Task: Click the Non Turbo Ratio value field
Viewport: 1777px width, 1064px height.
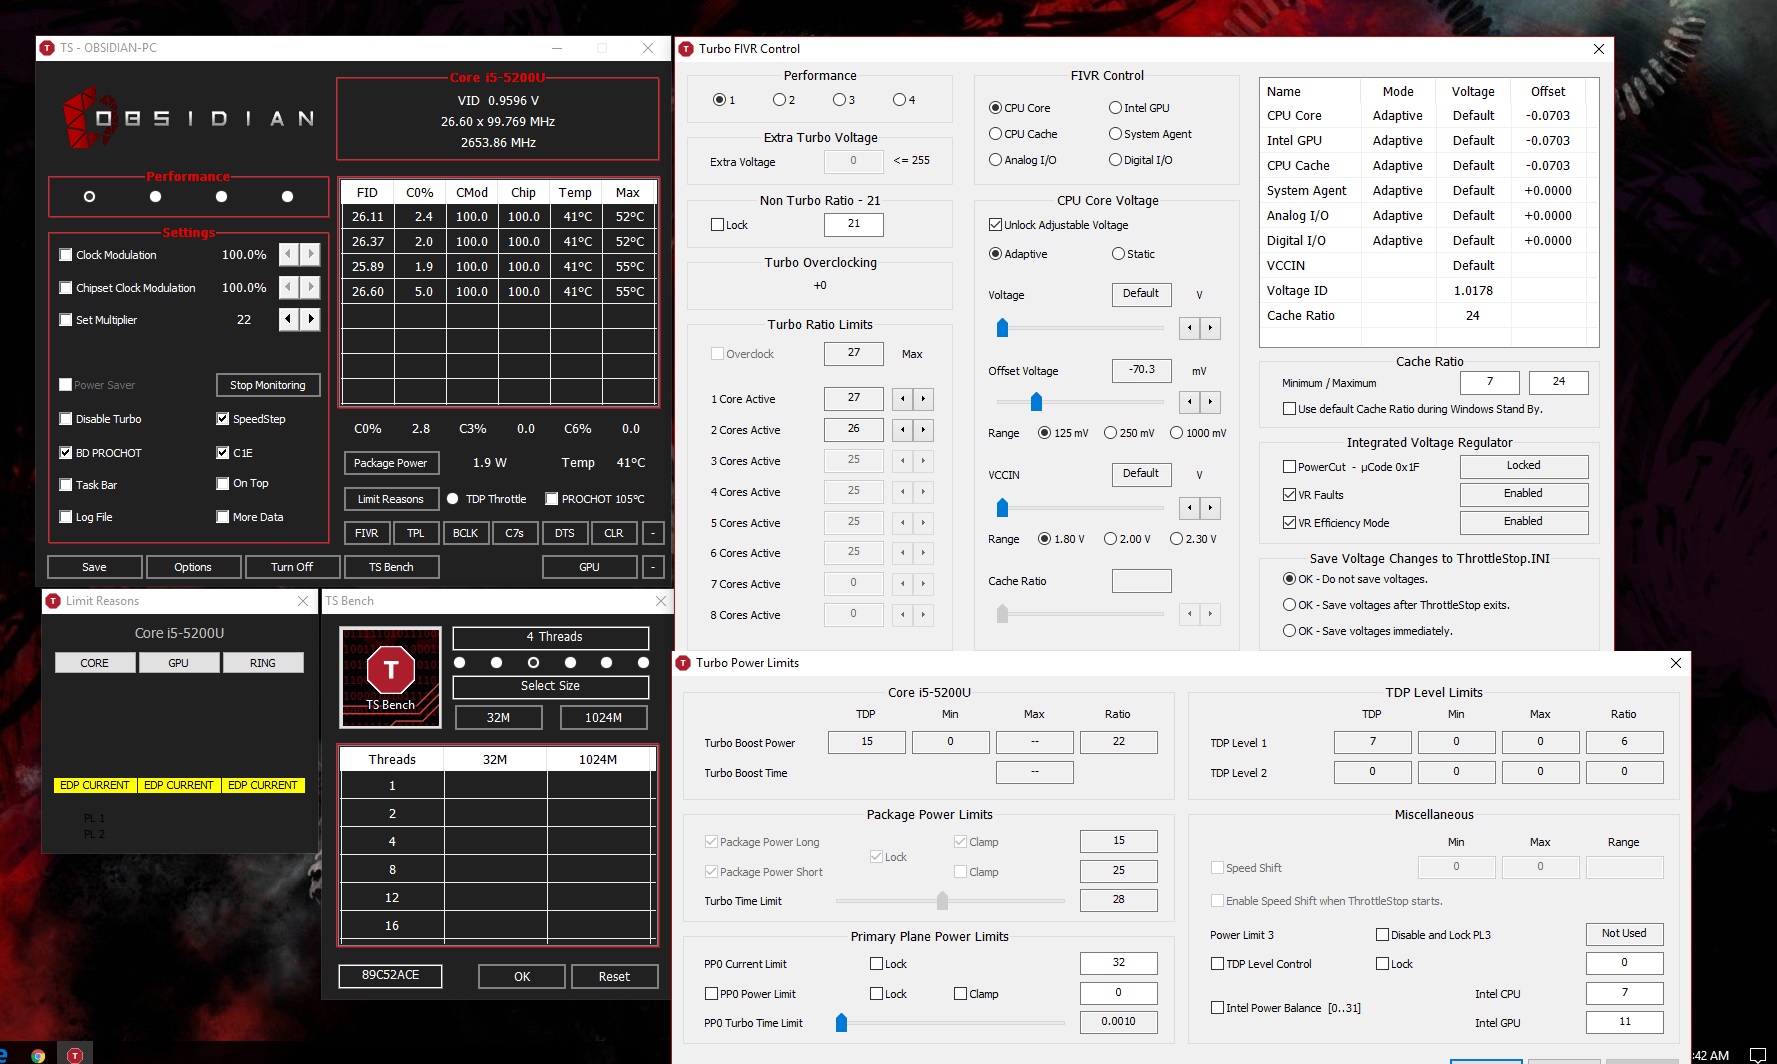Action: (854, 224)
